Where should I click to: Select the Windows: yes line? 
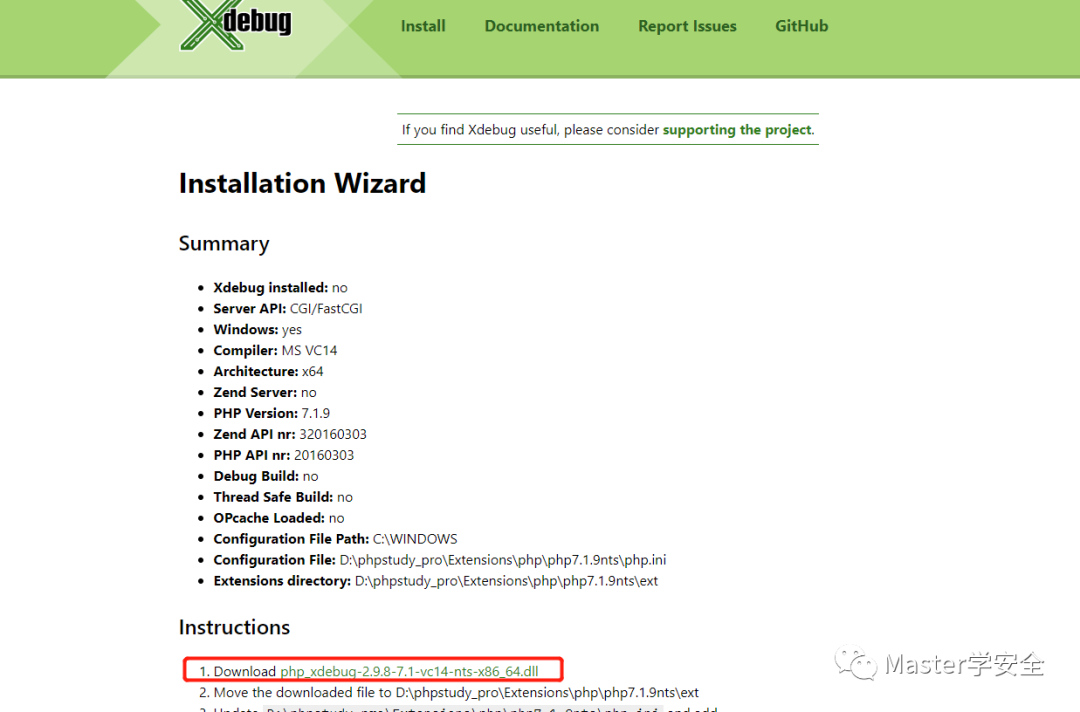coord(258,330)
